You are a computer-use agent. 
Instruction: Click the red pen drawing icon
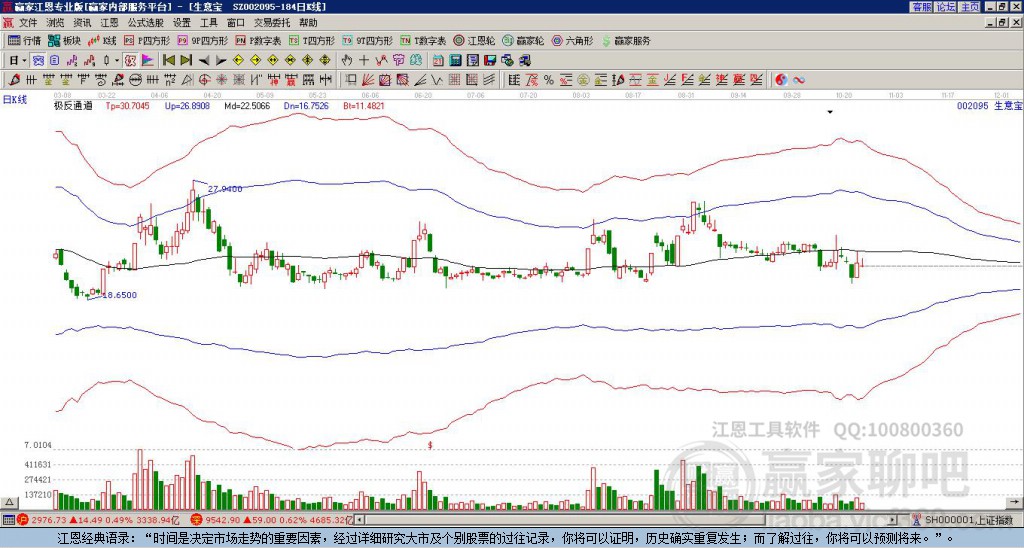pos(14,80)
